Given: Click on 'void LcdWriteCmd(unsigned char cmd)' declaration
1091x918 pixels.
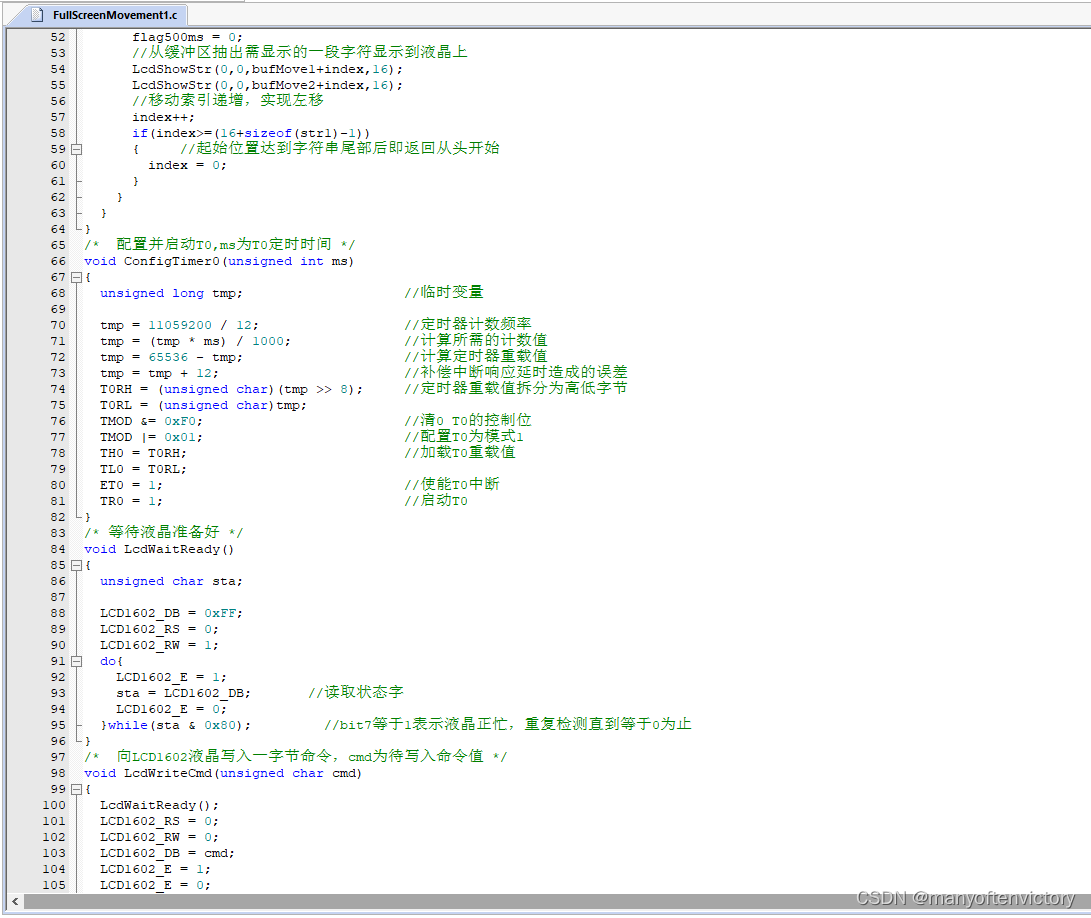Looking at the screenshot, I should point(223,773).
